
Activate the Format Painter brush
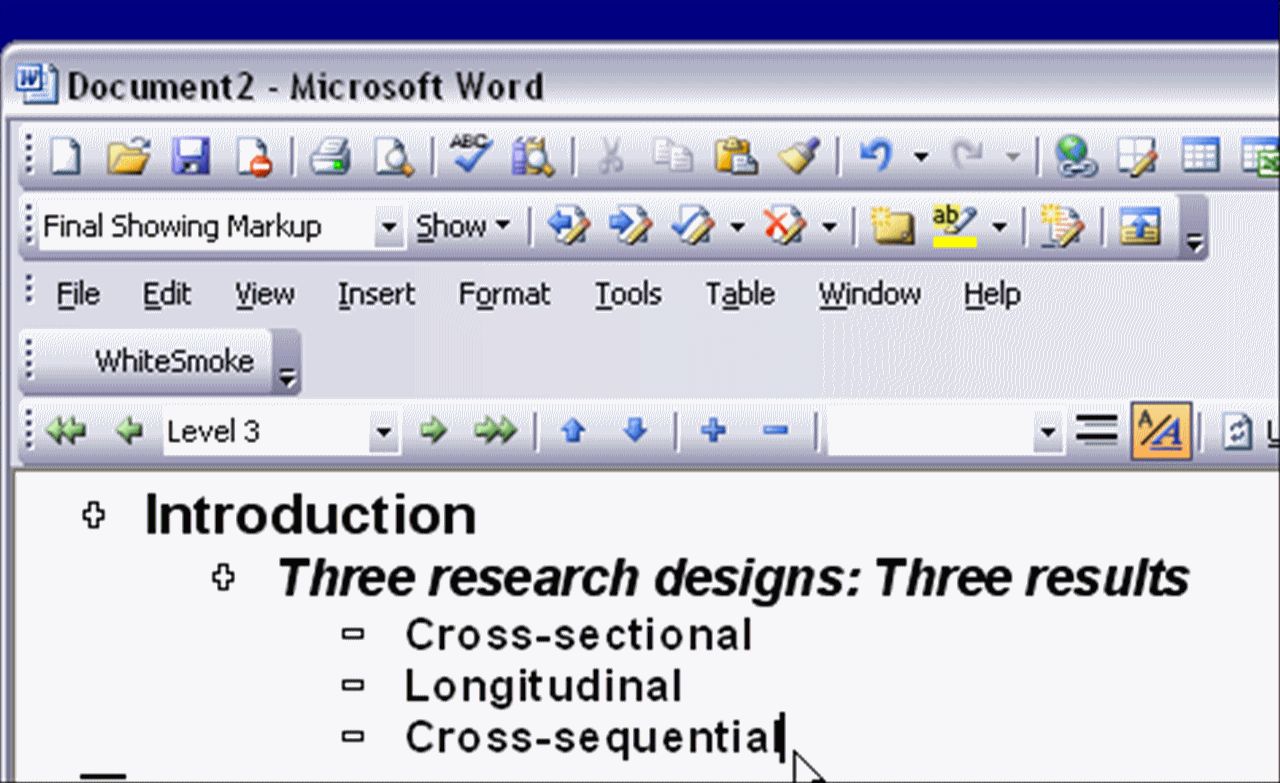[799, 157]
